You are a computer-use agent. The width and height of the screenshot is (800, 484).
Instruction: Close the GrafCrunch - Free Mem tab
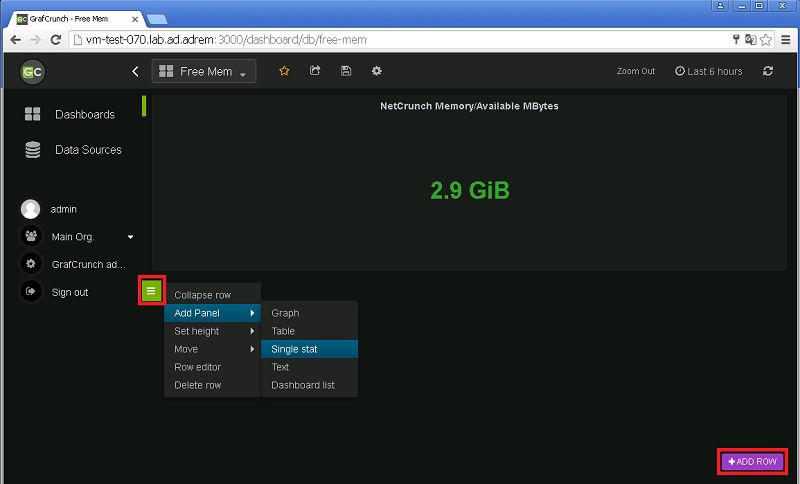(135, 19)
